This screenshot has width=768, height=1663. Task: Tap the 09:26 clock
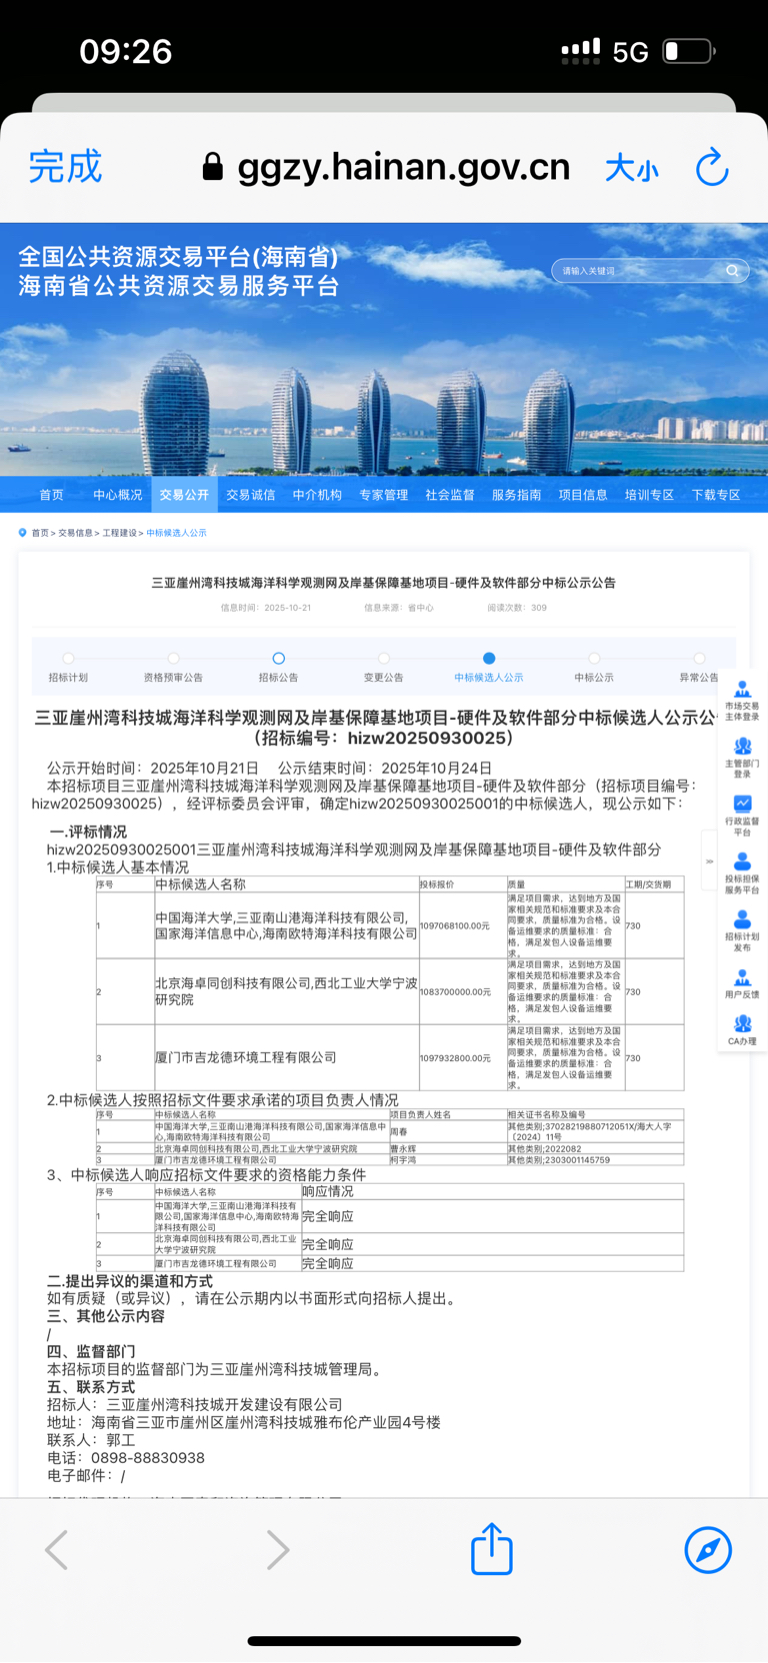pyautogui.click(x=126, y=51)
